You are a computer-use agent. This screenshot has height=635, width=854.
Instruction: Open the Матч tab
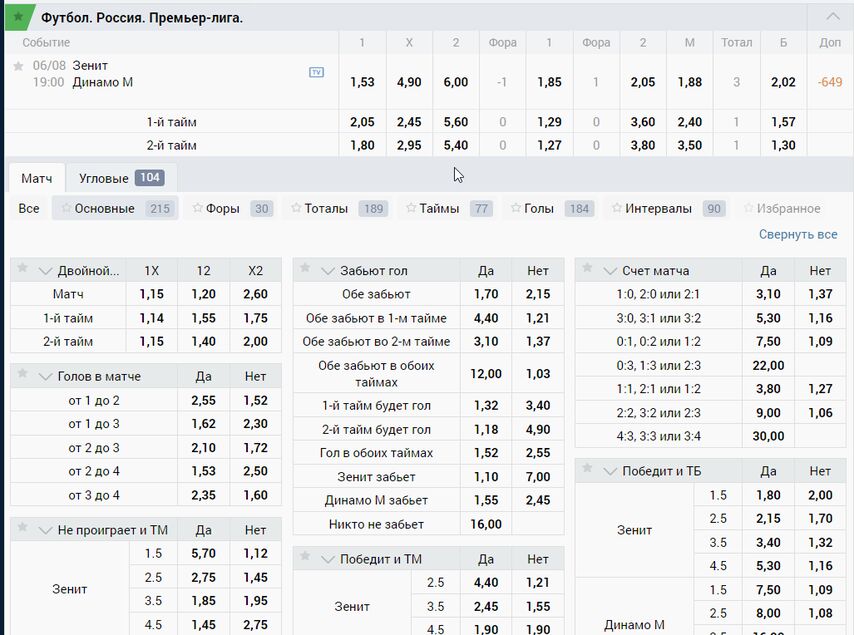coord(36,178)
